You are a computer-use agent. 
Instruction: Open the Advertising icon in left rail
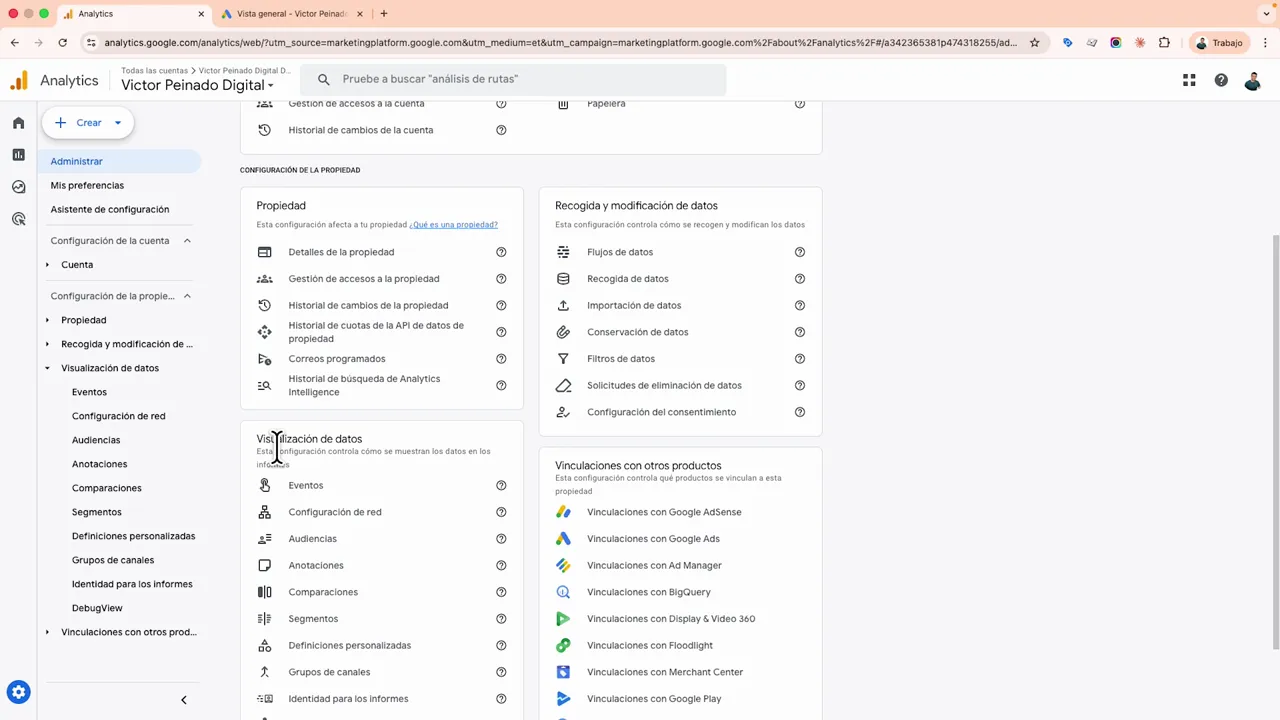tap(18, 219)
